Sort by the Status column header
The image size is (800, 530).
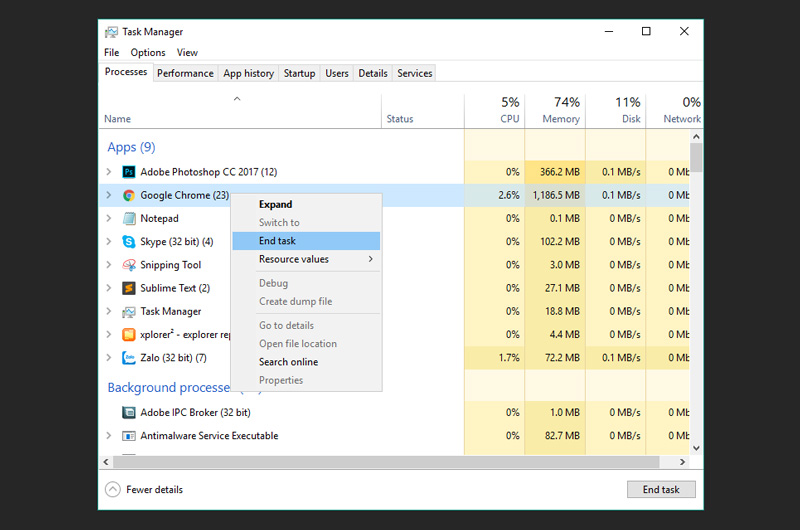click(423, 111)
